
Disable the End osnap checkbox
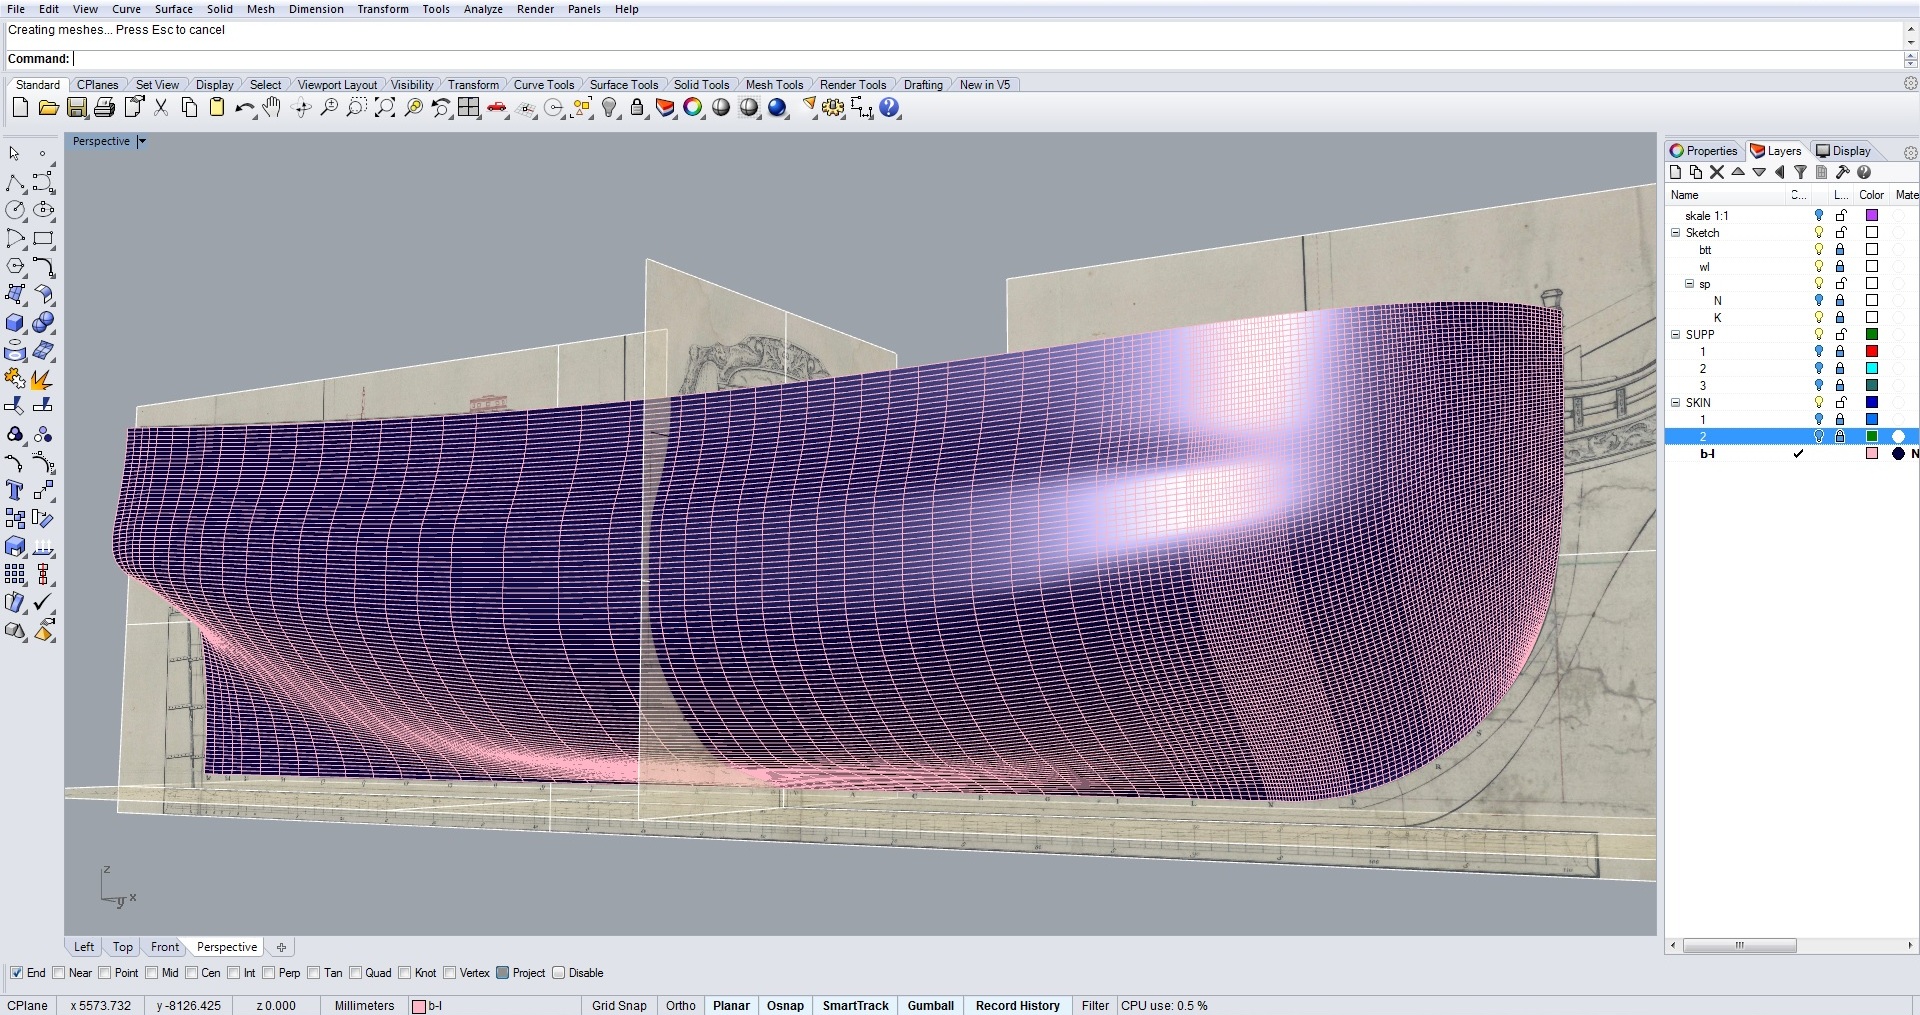[16, 973]
